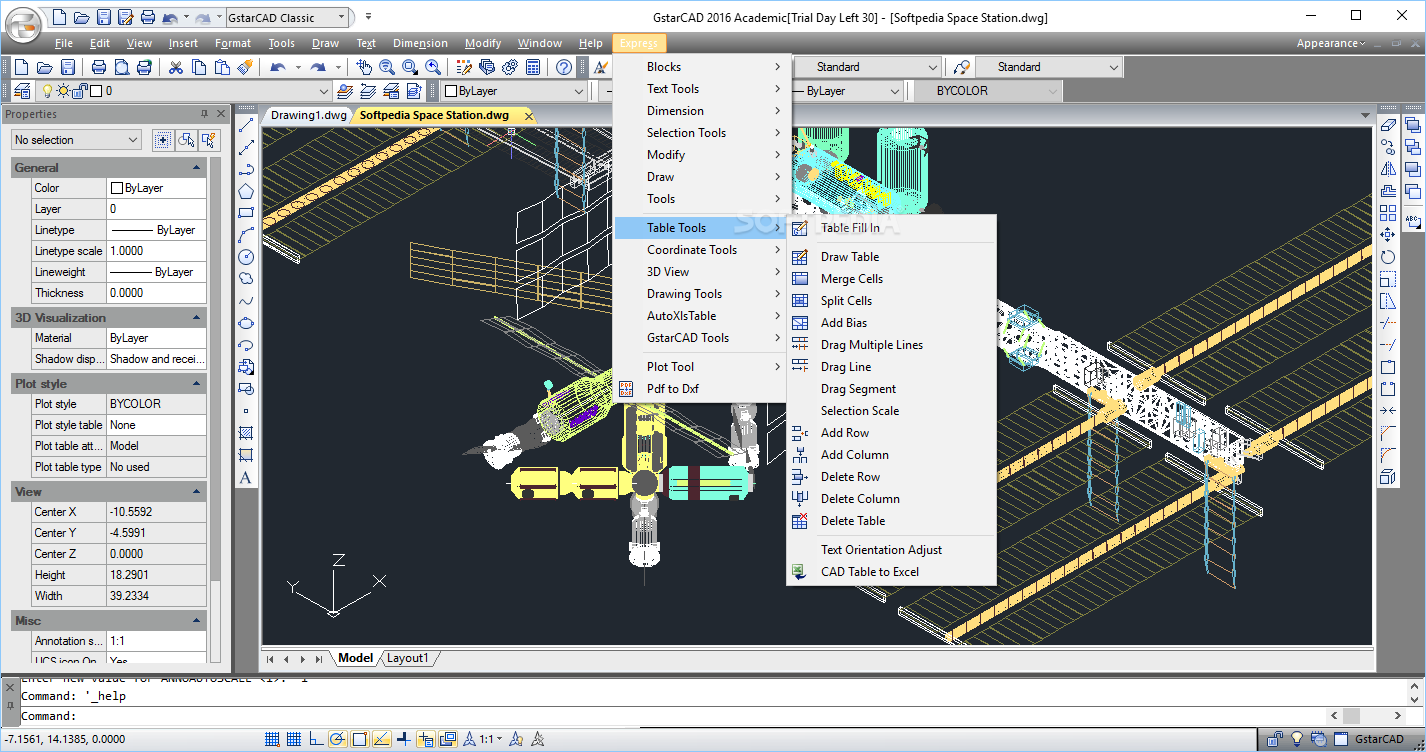Select the Move tool in Modify toolbar
The height and width of the screenshot is (752, 1426).
point(1387,235)
